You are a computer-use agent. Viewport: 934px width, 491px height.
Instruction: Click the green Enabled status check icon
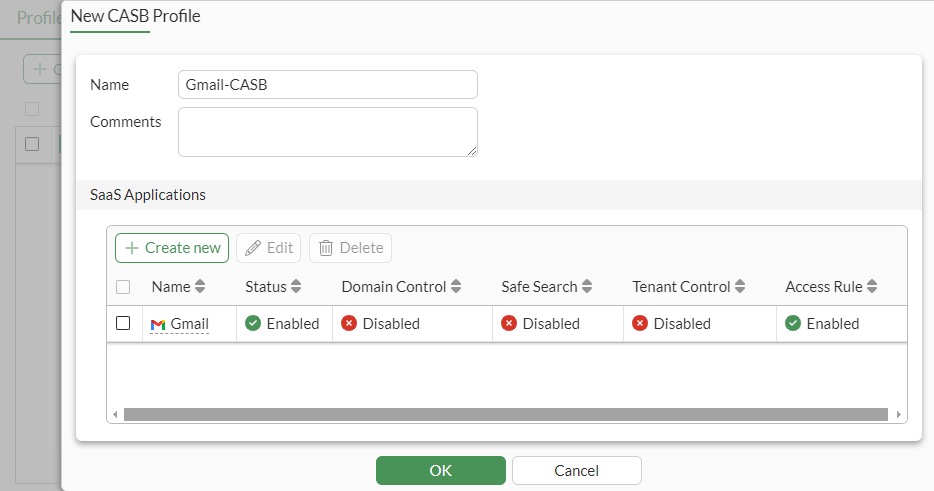point(253,324)
